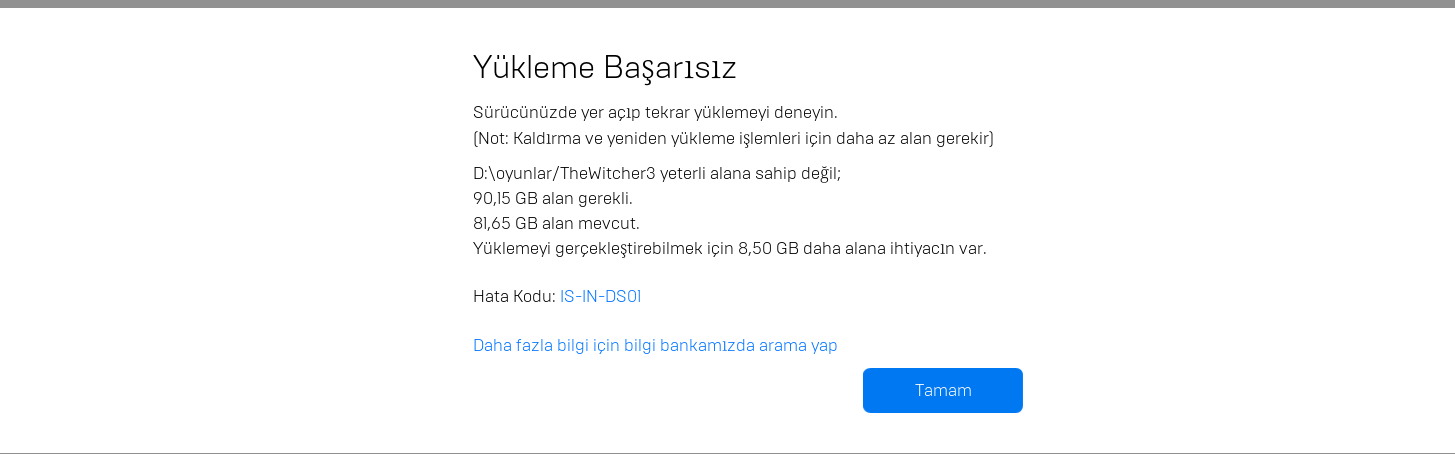Click the word "Başarısız" in the title
Image resolution: width=1455 pixels, height=454 pixels.
tap(669, 67)
